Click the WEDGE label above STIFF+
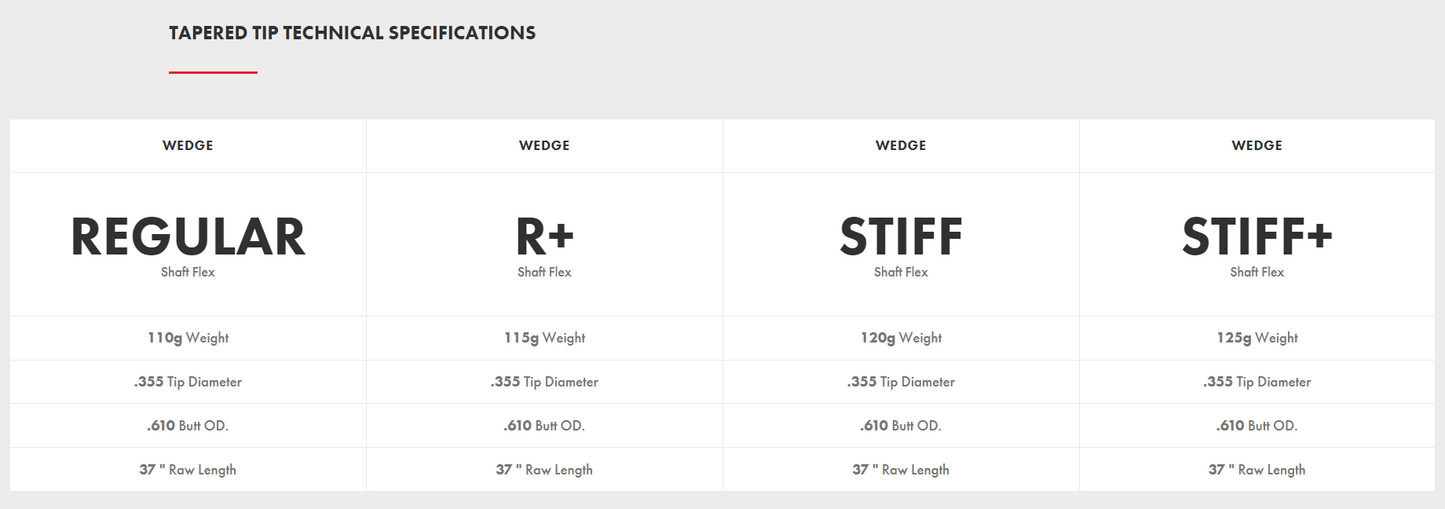 [x=1257, y=146]
